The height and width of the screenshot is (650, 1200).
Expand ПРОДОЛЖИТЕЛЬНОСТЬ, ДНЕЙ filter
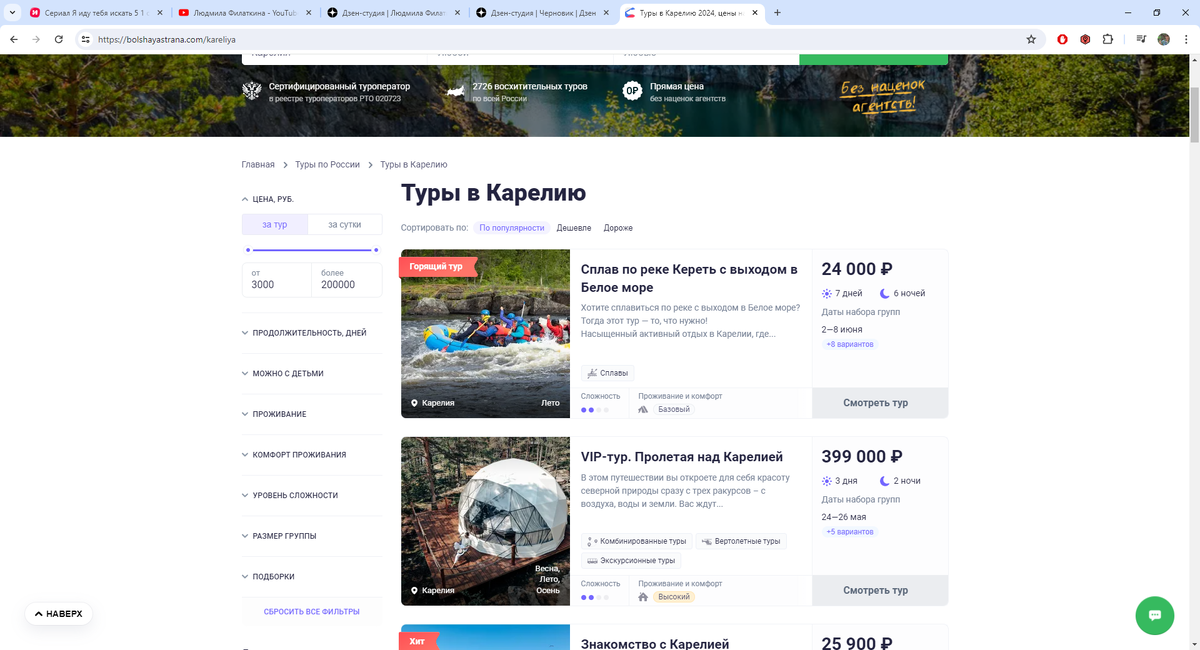304,333
